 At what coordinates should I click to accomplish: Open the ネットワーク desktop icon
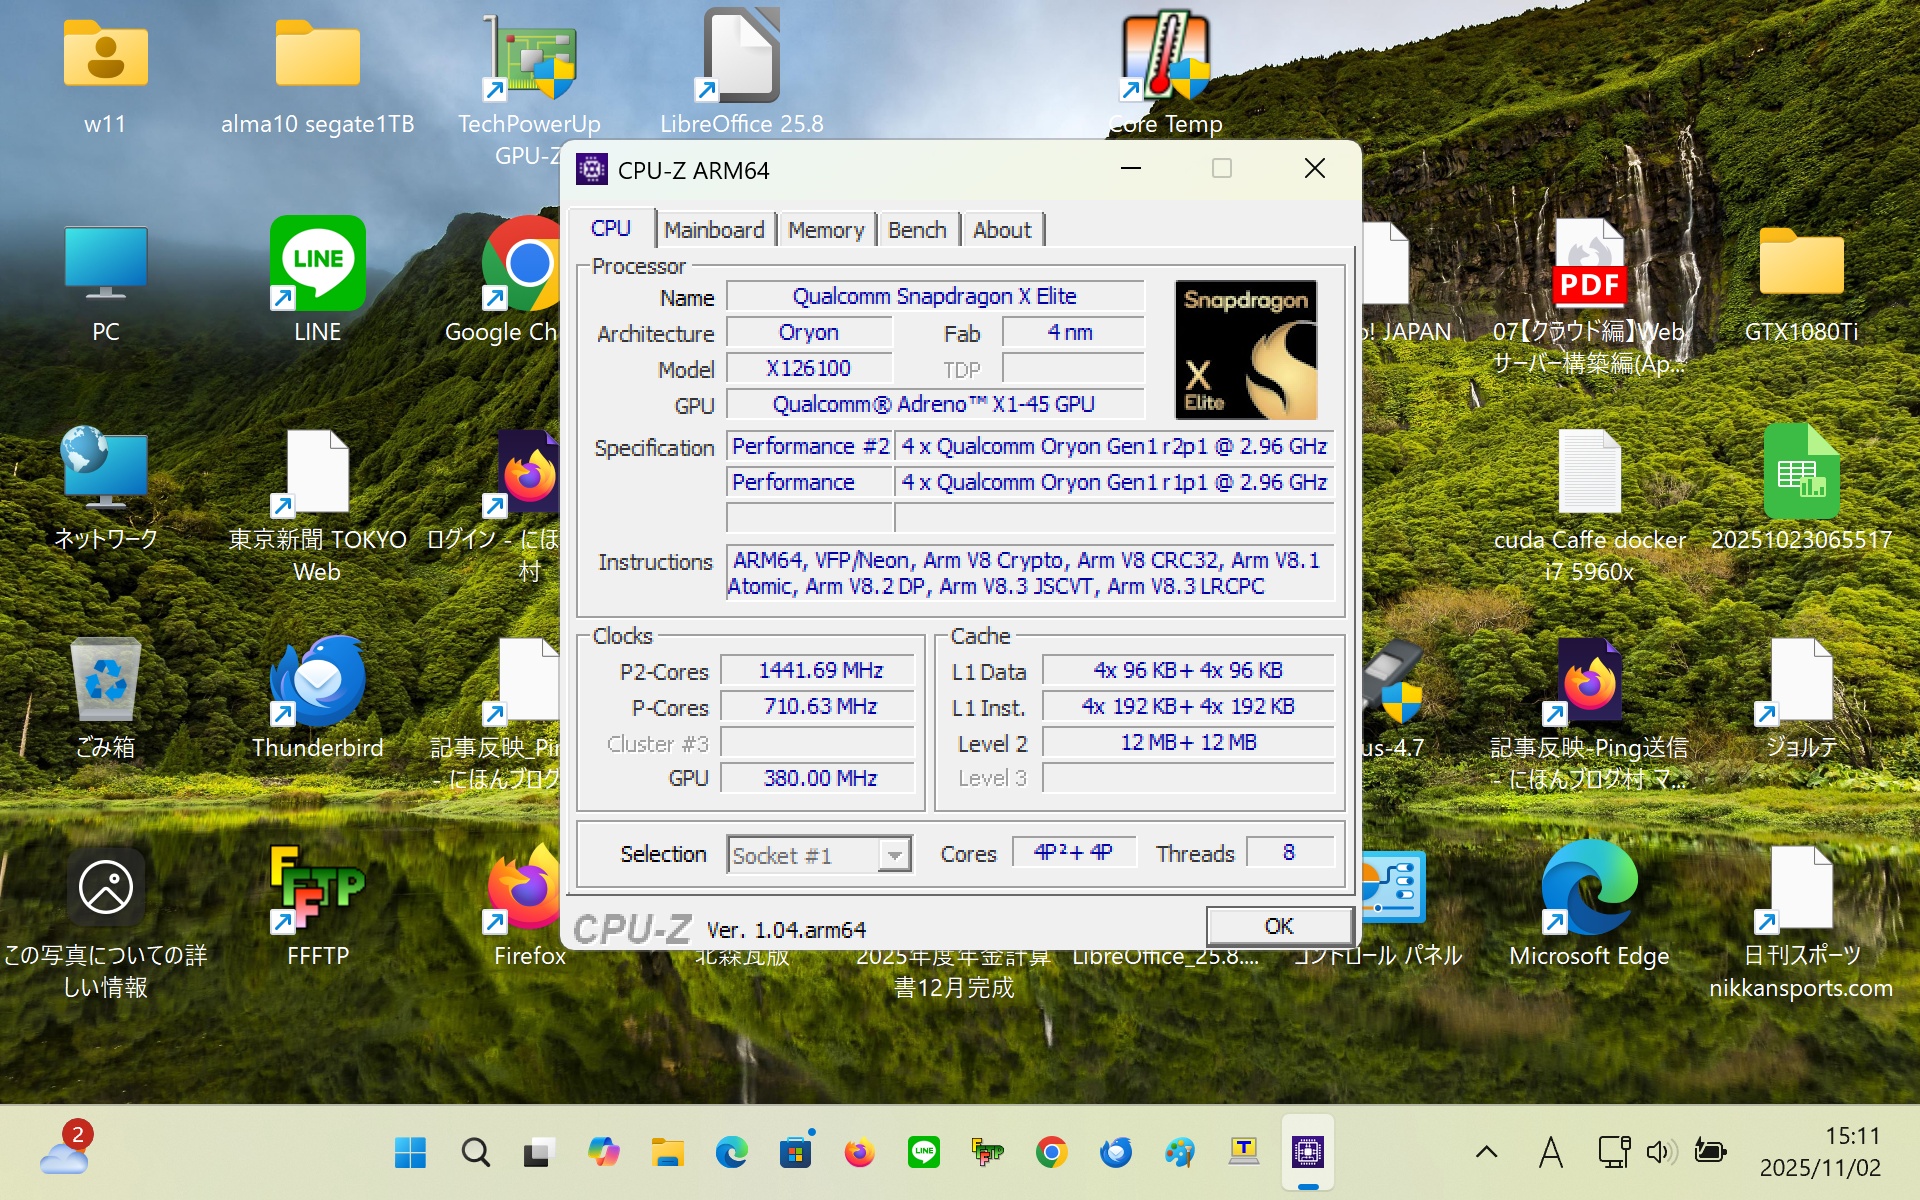coord(105,490)
